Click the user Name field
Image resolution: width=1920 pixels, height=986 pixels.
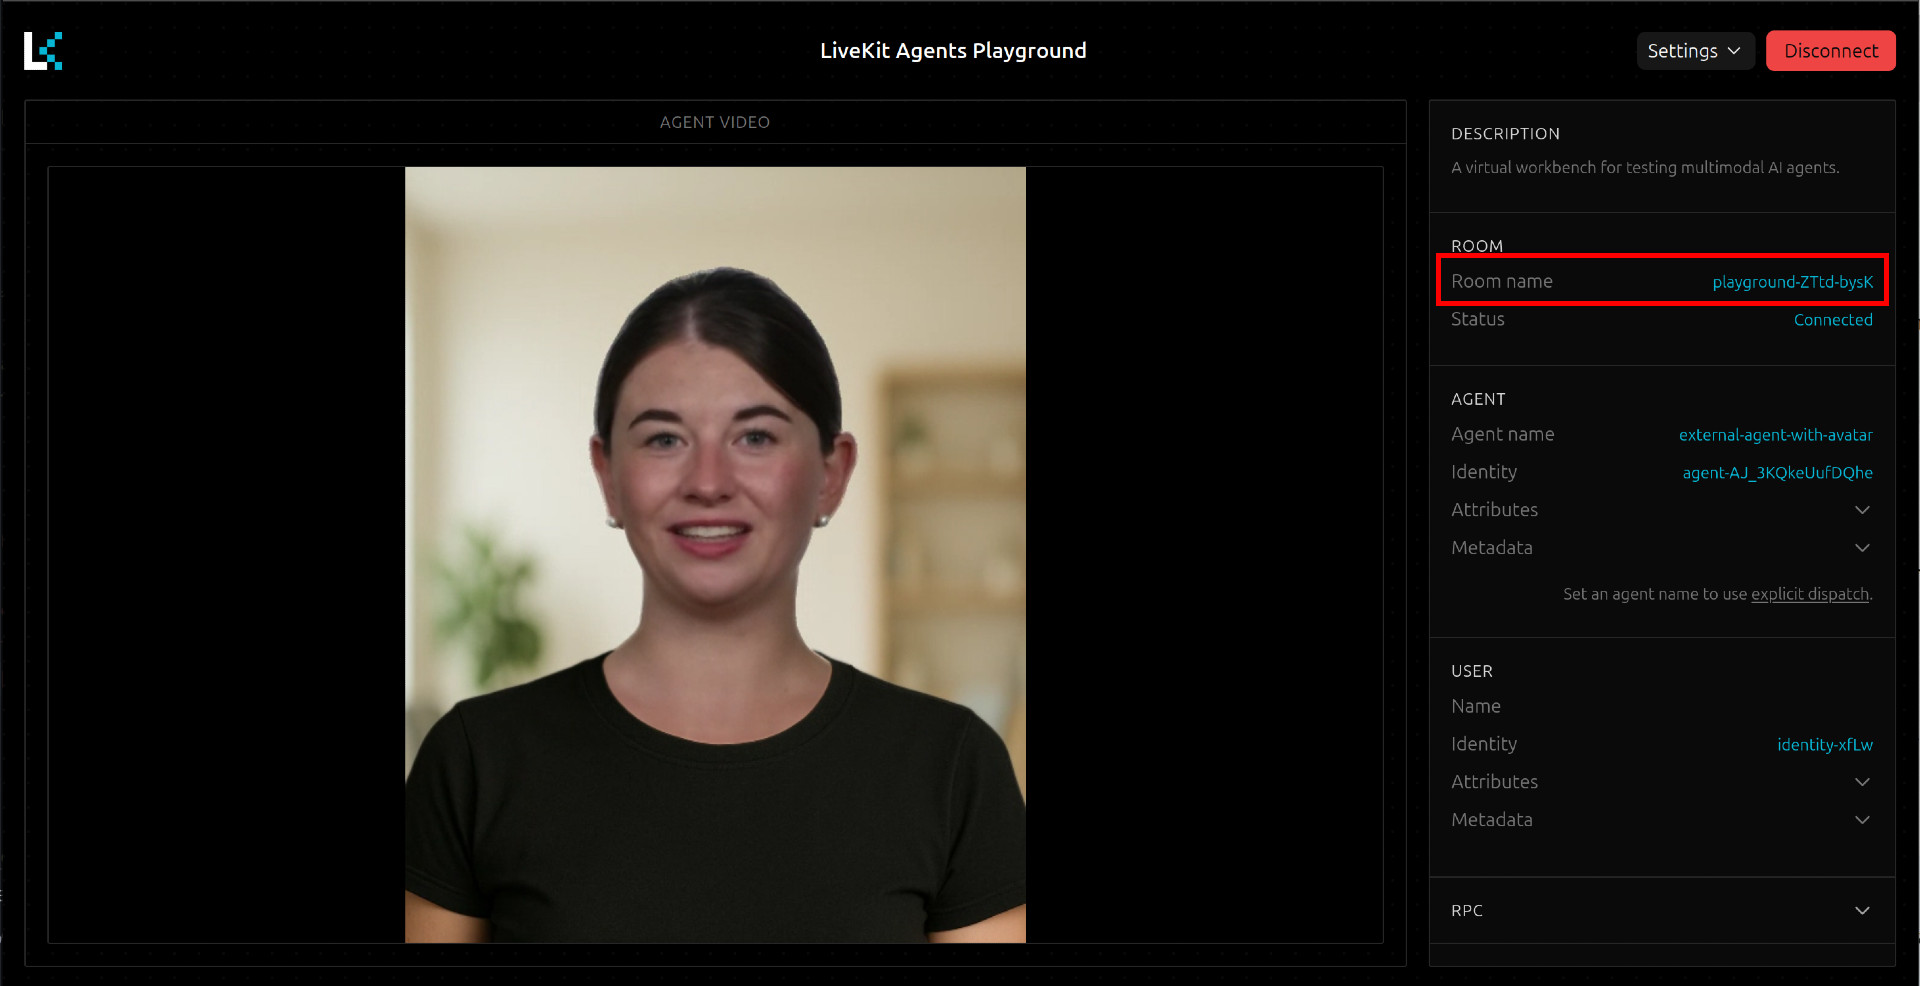click(1476, 707)
